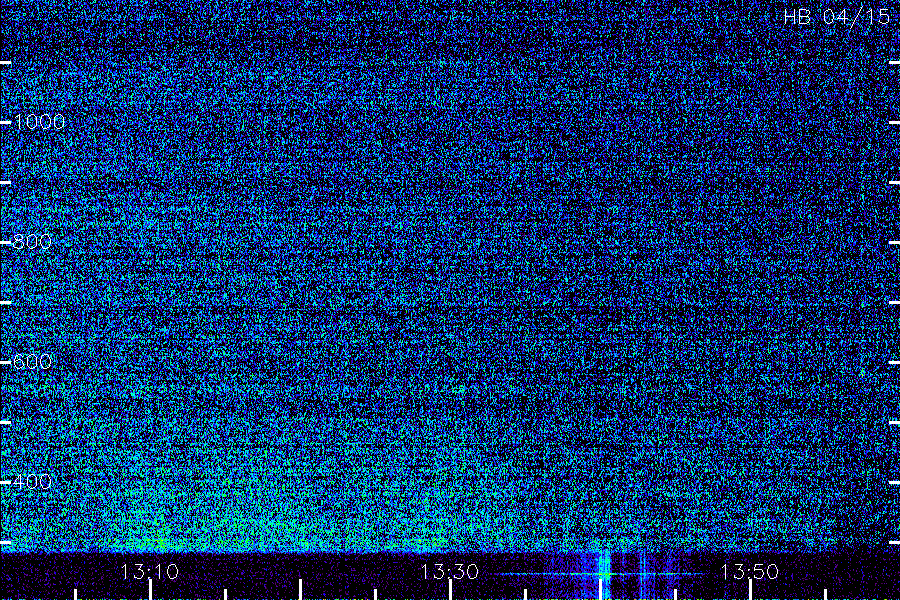Click the tick mark above the 13:10 label

pos(150,590)
